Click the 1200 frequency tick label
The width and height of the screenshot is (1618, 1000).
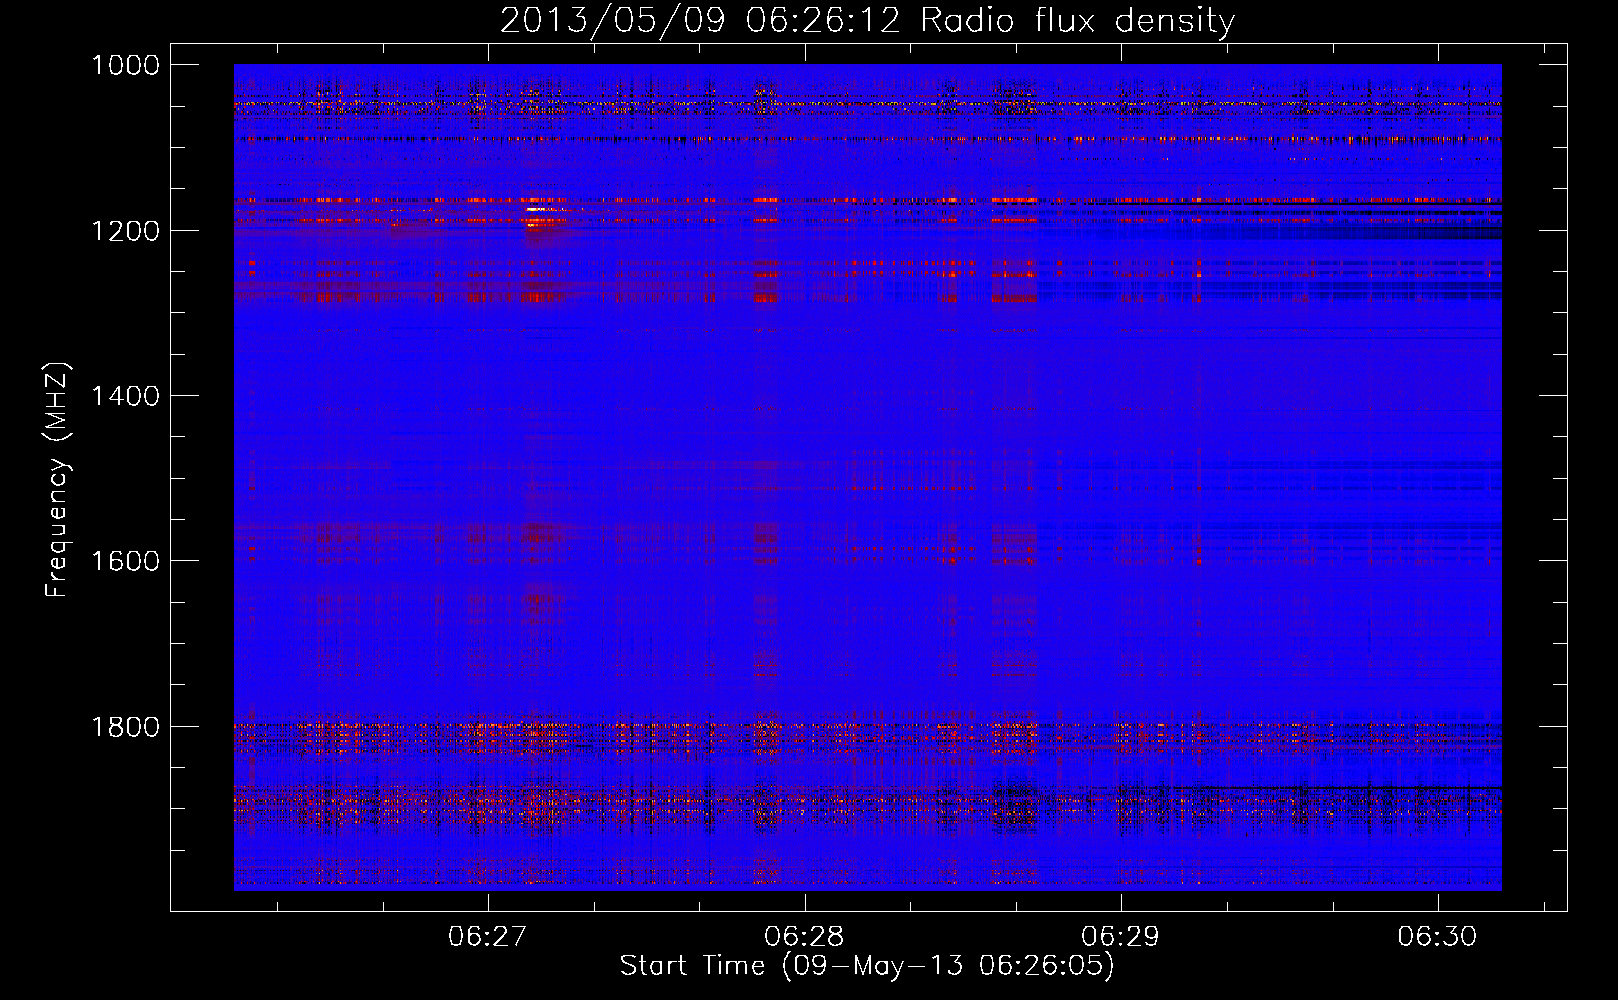tap(125, 231)
